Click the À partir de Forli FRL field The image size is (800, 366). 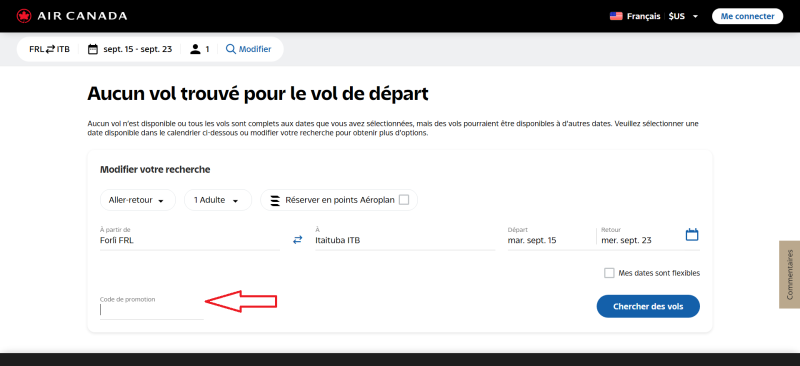pyautogui.click(x=190, y=238)
